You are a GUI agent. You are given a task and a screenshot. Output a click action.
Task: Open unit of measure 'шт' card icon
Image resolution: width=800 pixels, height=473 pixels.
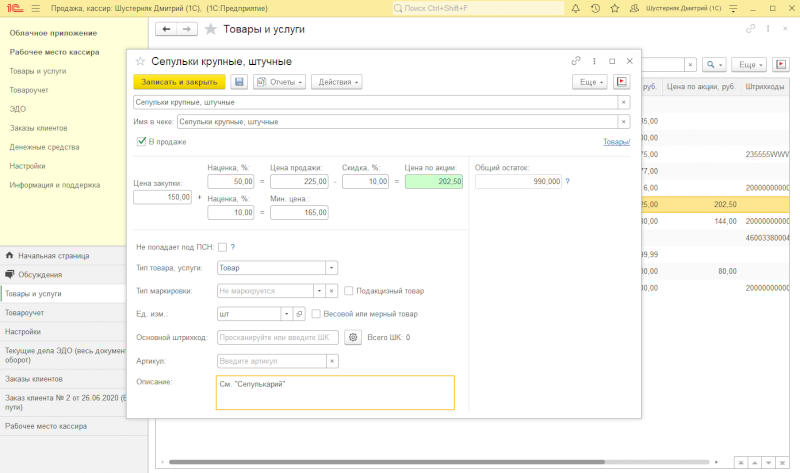299,314
